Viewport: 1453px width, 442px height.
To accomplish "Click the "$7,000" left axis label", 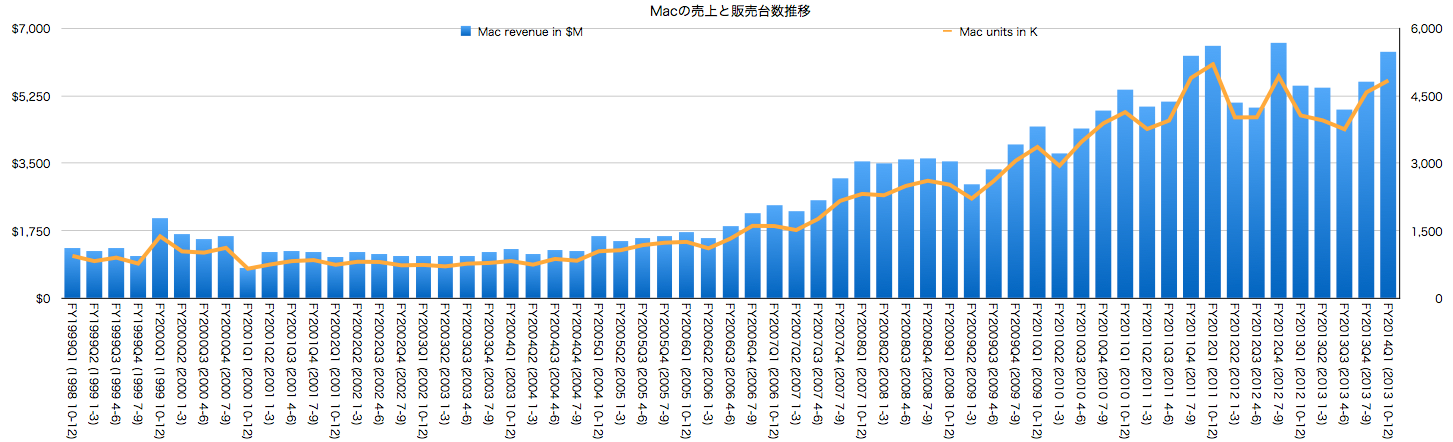I will coord(29,28).
